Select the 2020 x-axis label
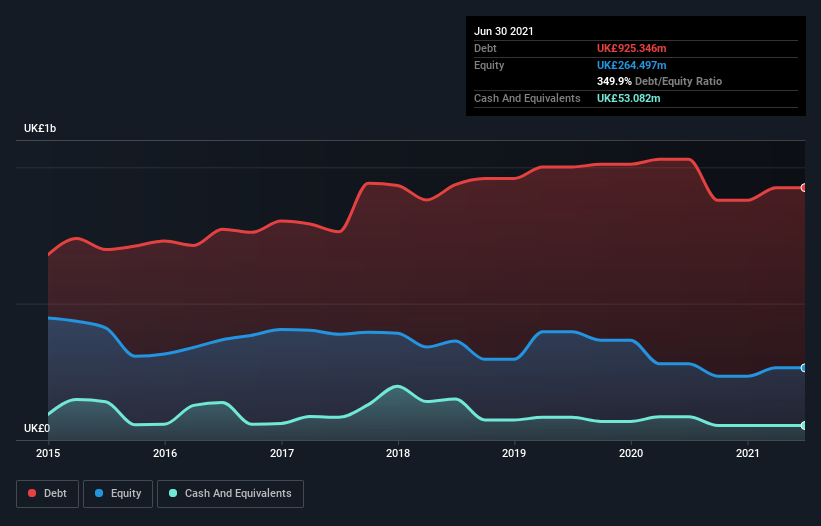This screenshot has width=821, height=526. 631,453
